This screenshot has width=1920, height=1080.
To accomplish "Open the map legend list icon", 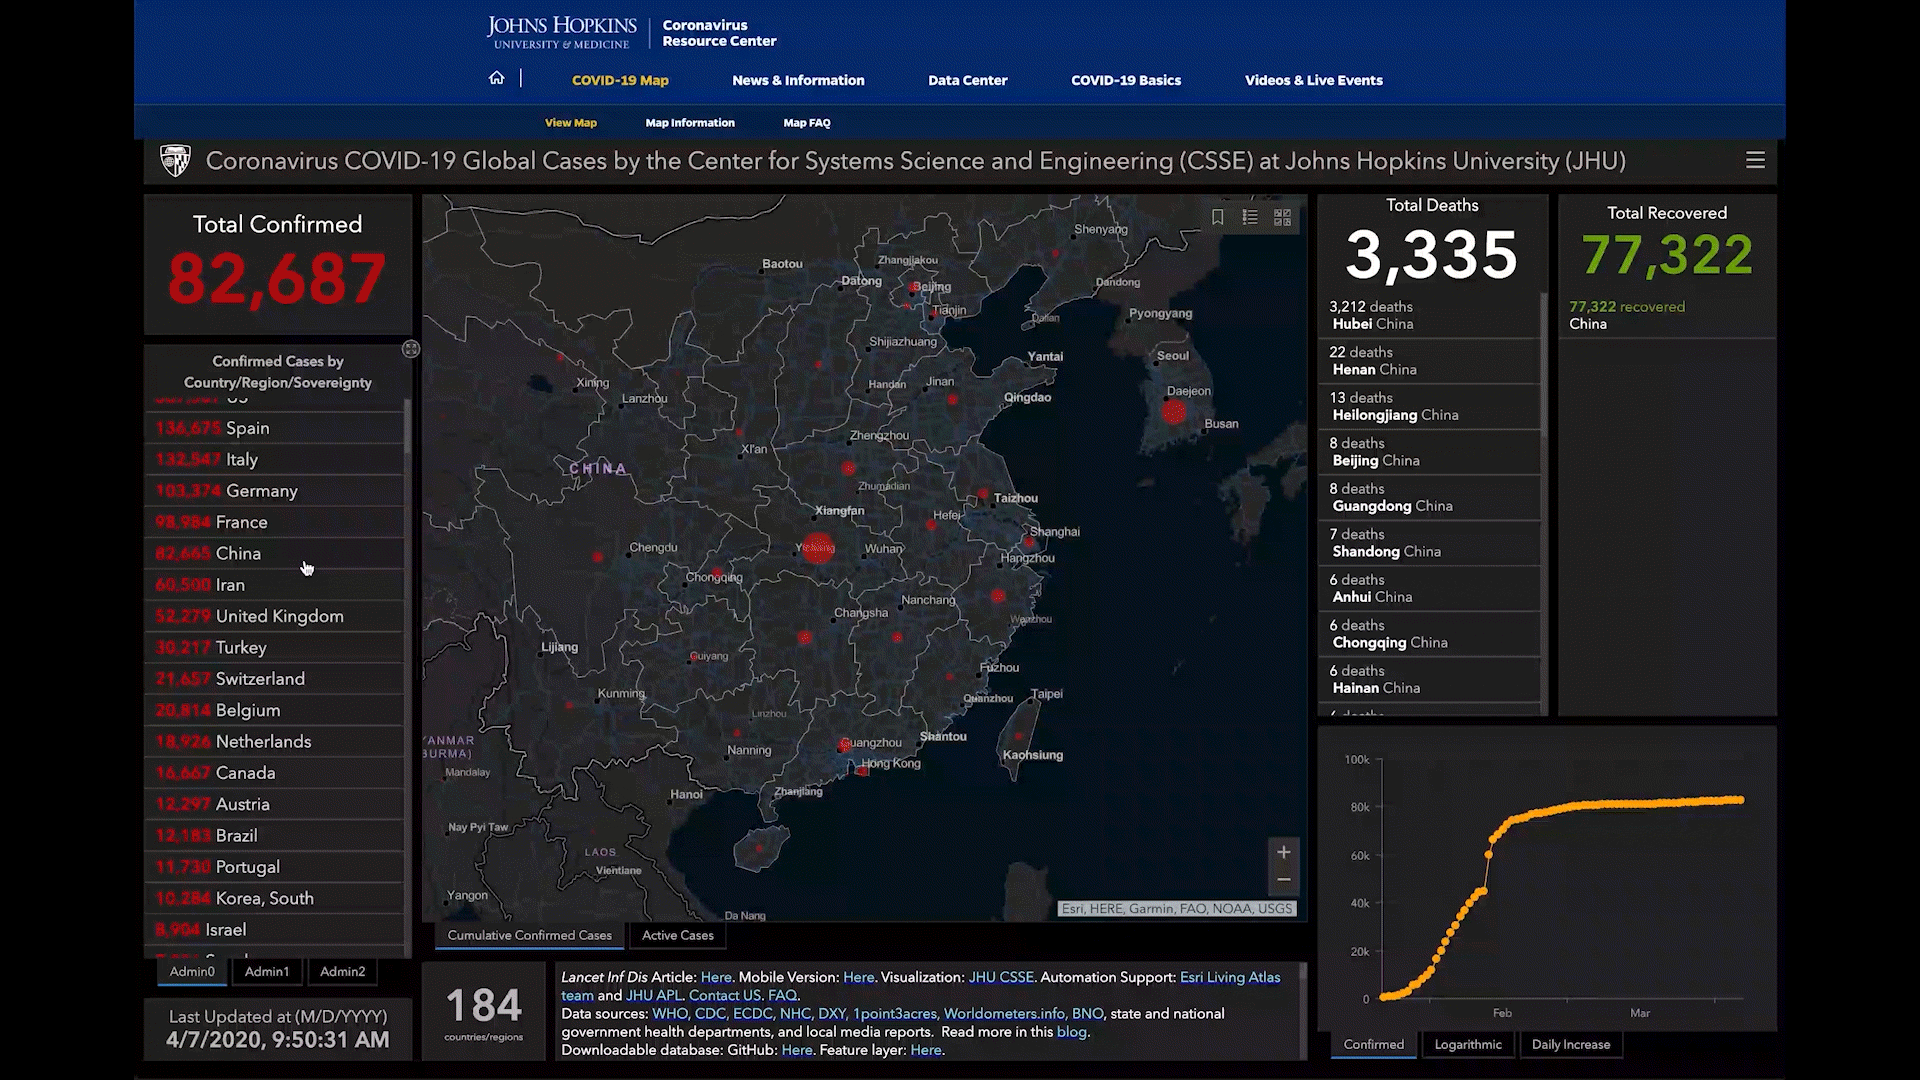I will coord(1250,217).
